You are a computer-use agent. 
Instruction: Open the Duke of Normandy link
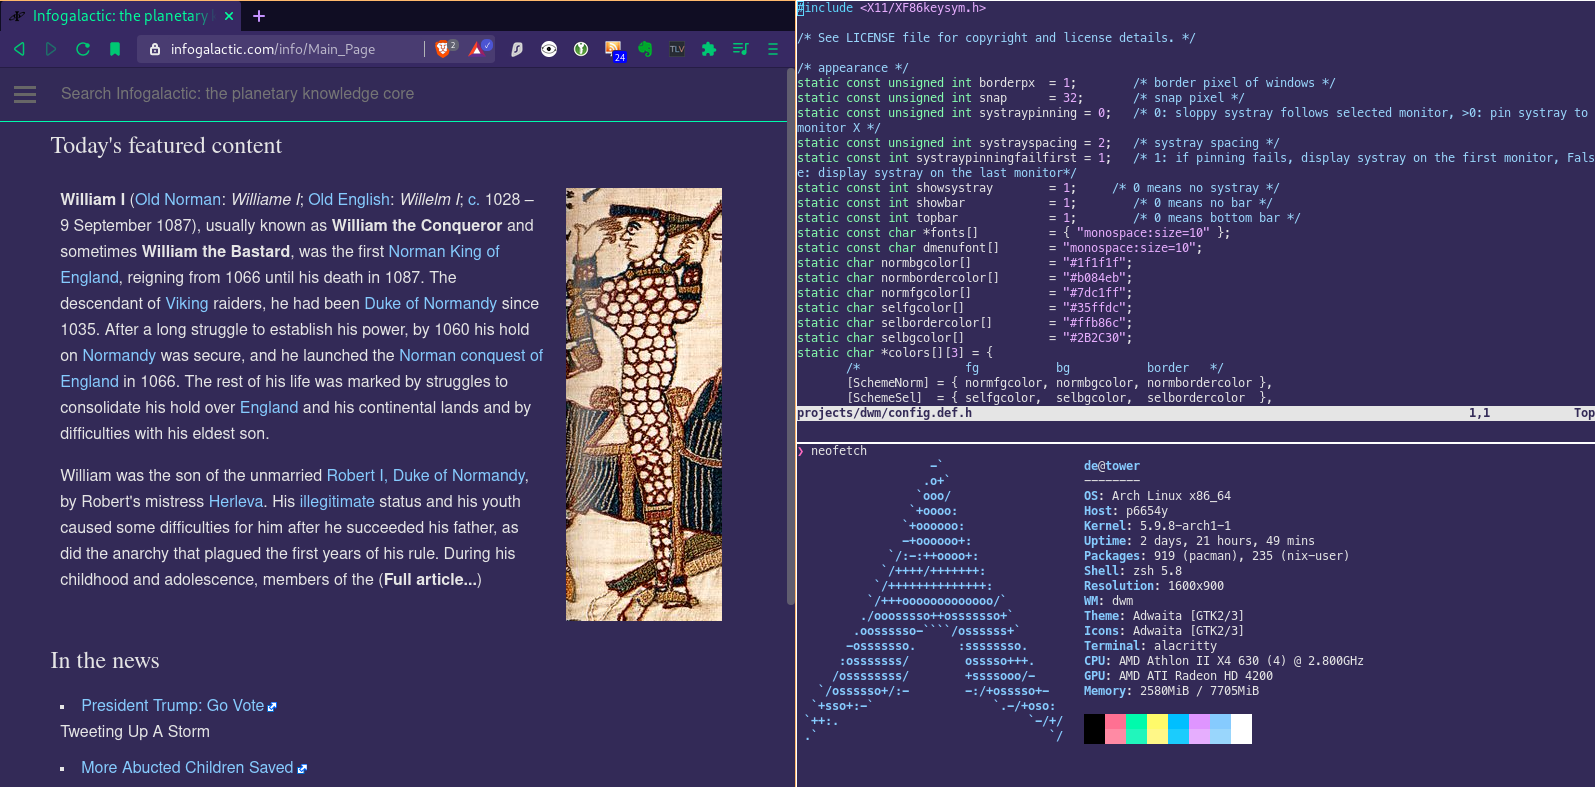click(x=430, y=304)
